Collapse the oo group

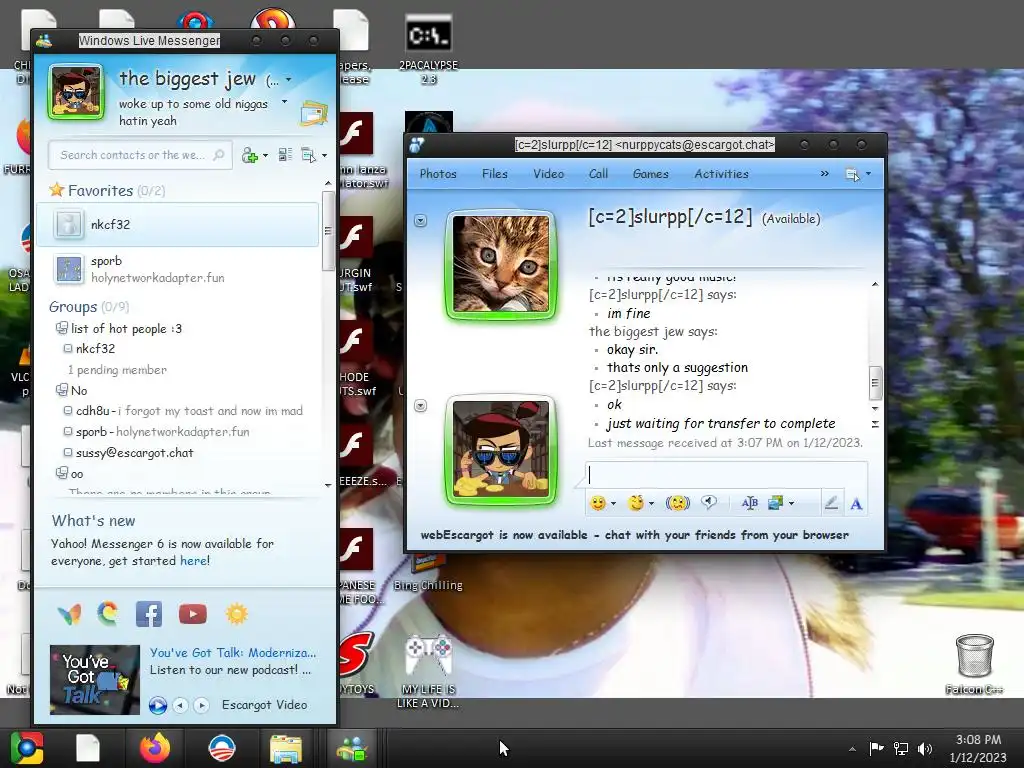click(x=61, y=473)
